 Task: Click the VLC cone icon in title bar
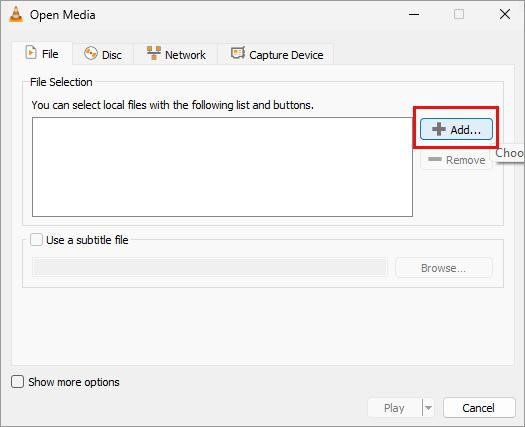tap(16, 14)
